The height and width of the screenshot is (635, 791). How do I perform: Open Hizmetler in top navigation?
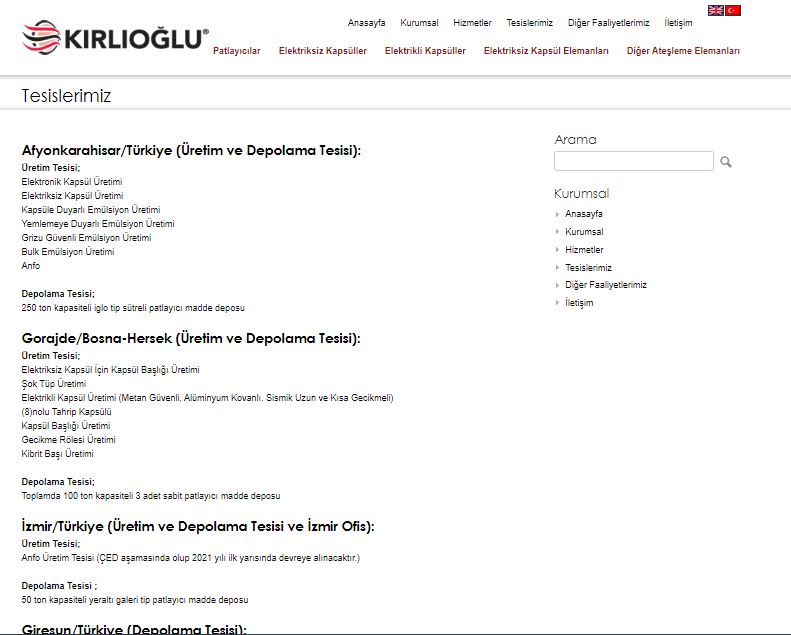pos(472,23)
